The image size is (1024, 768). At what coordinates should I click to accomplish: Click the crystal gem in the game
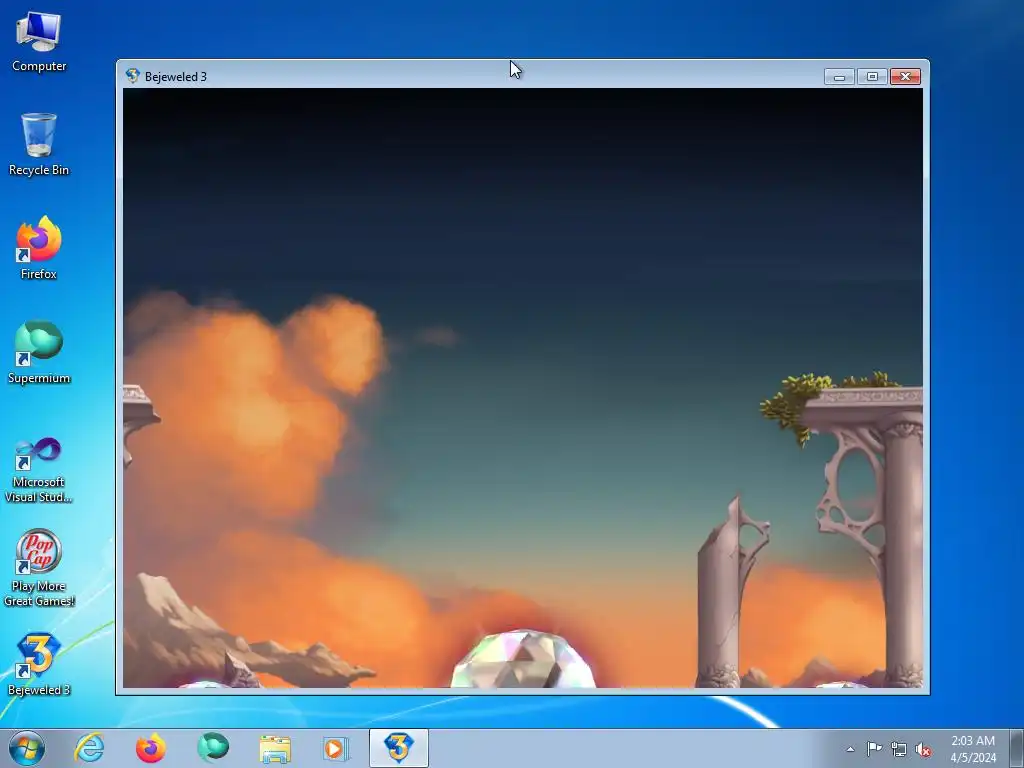[x=523, y=658]
